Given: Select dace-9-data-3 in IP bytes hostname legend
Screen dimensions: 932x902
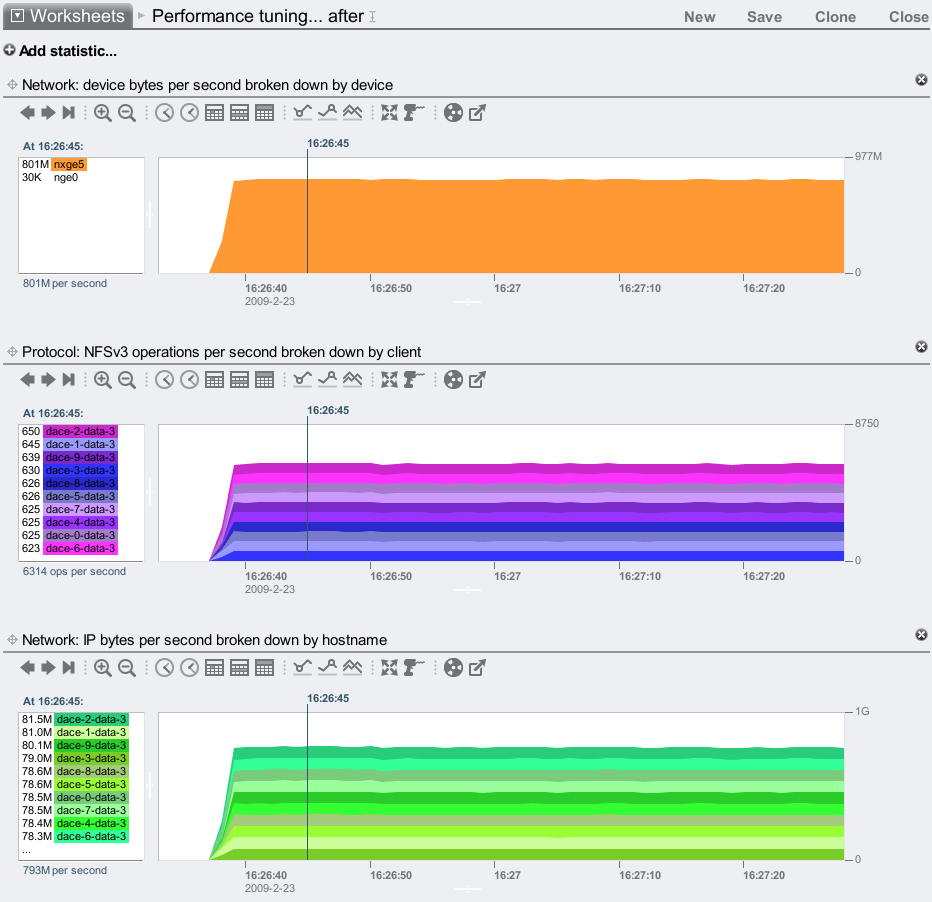Looking at the screenshot, I should click(x=91, y=745).
